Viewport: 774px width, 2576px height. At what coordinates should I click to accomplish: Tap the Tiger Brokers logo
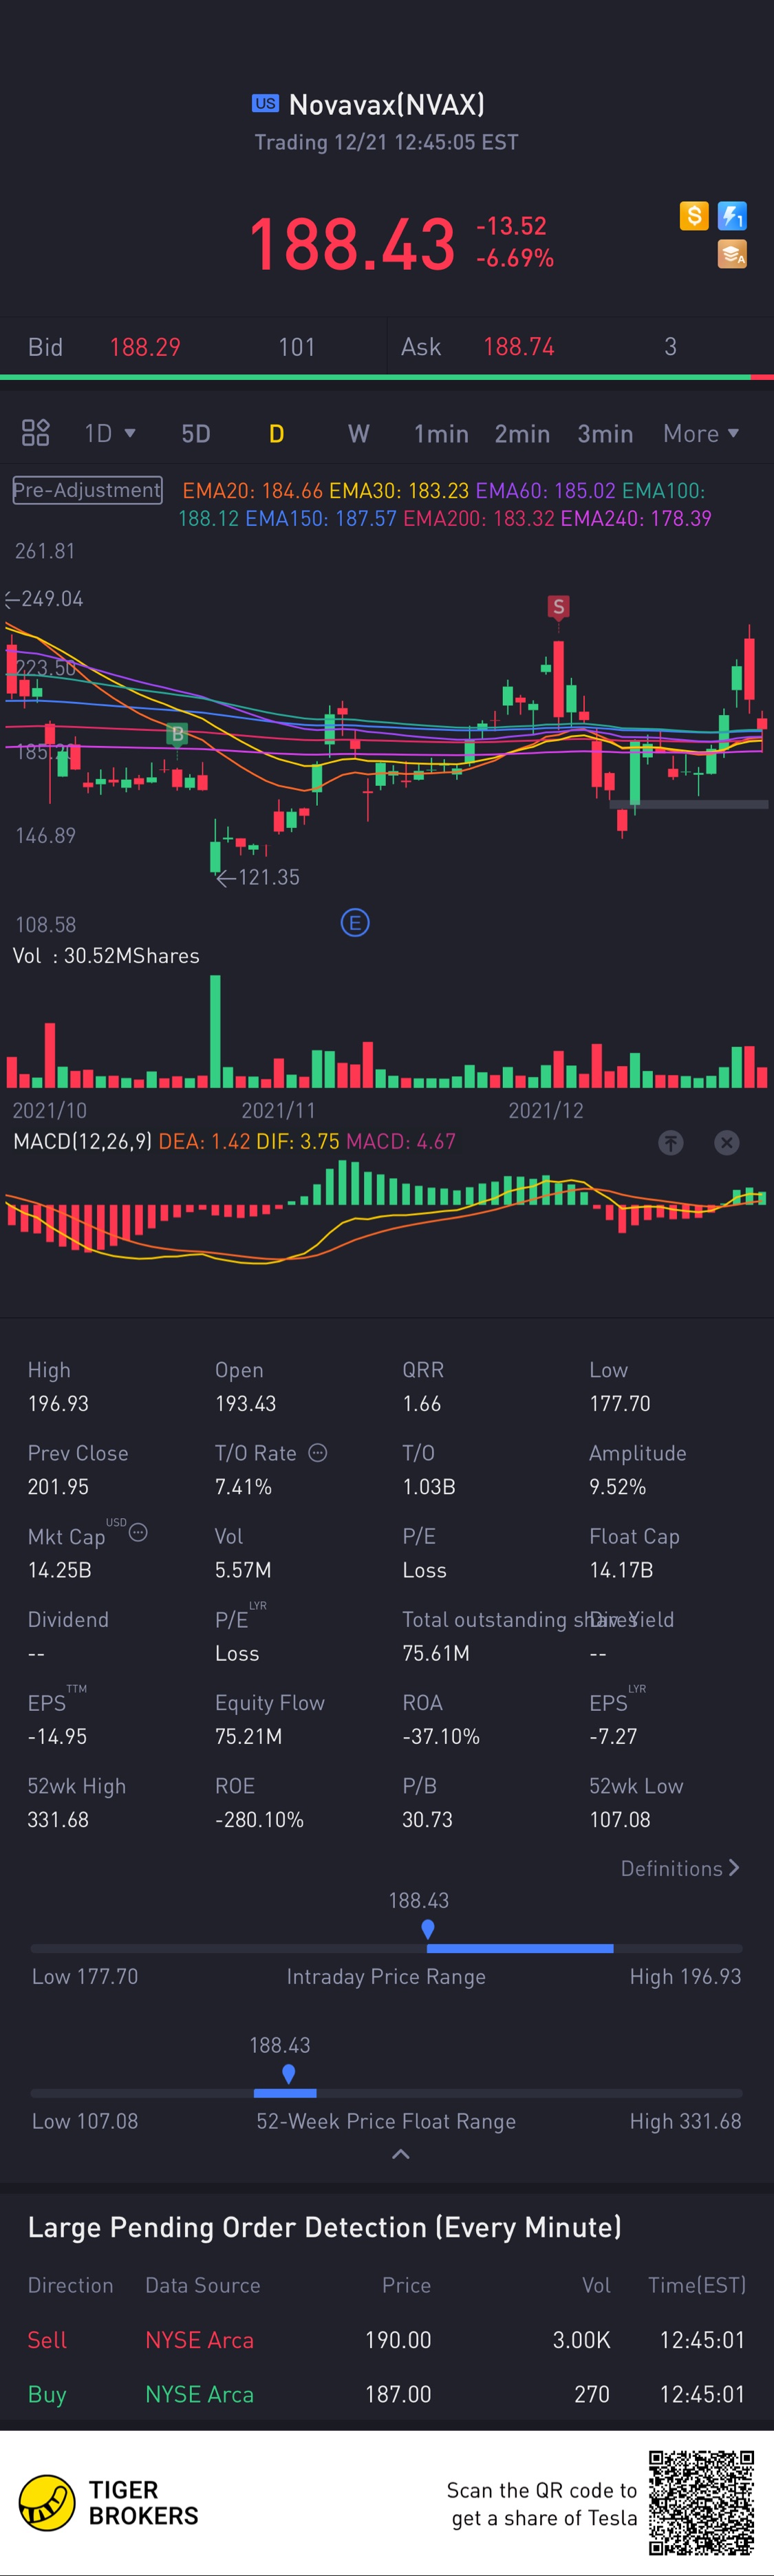[109, 2502]
